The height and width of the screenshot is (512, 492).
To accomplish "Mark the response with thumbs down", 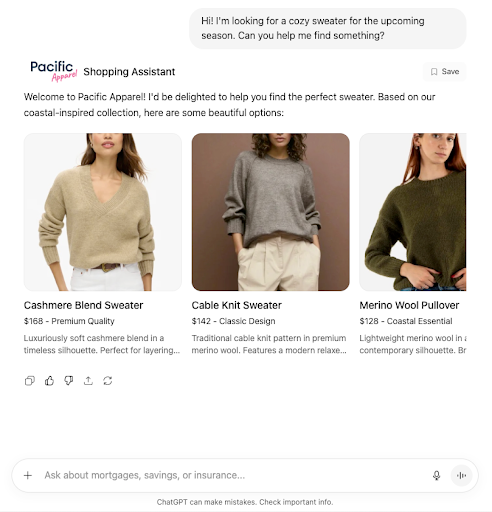I will point(69,381).
